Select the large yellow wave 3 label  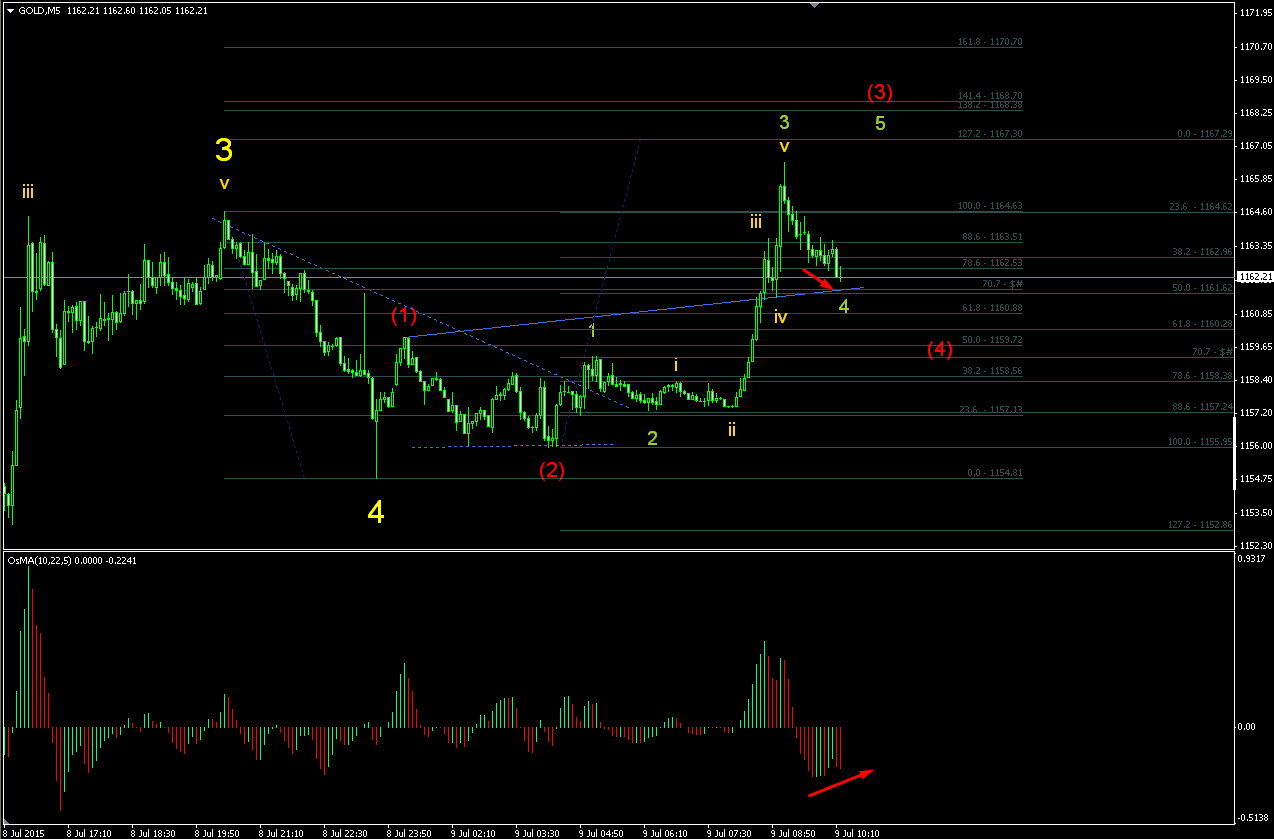(224, 151)
